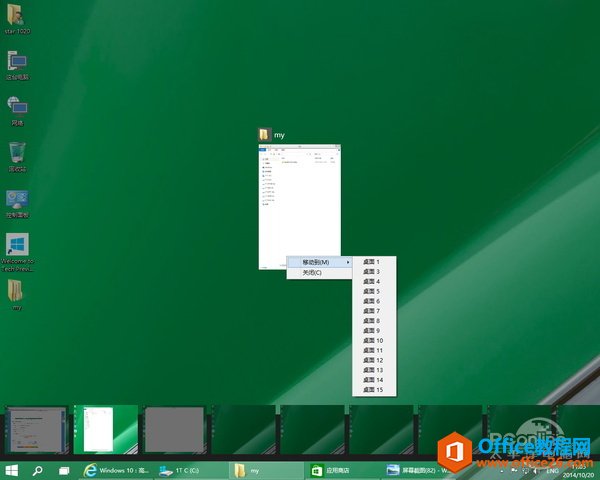The image size is (600, 480).
Task: Open the Network desktop icon
Action: [x=17, y=111]
